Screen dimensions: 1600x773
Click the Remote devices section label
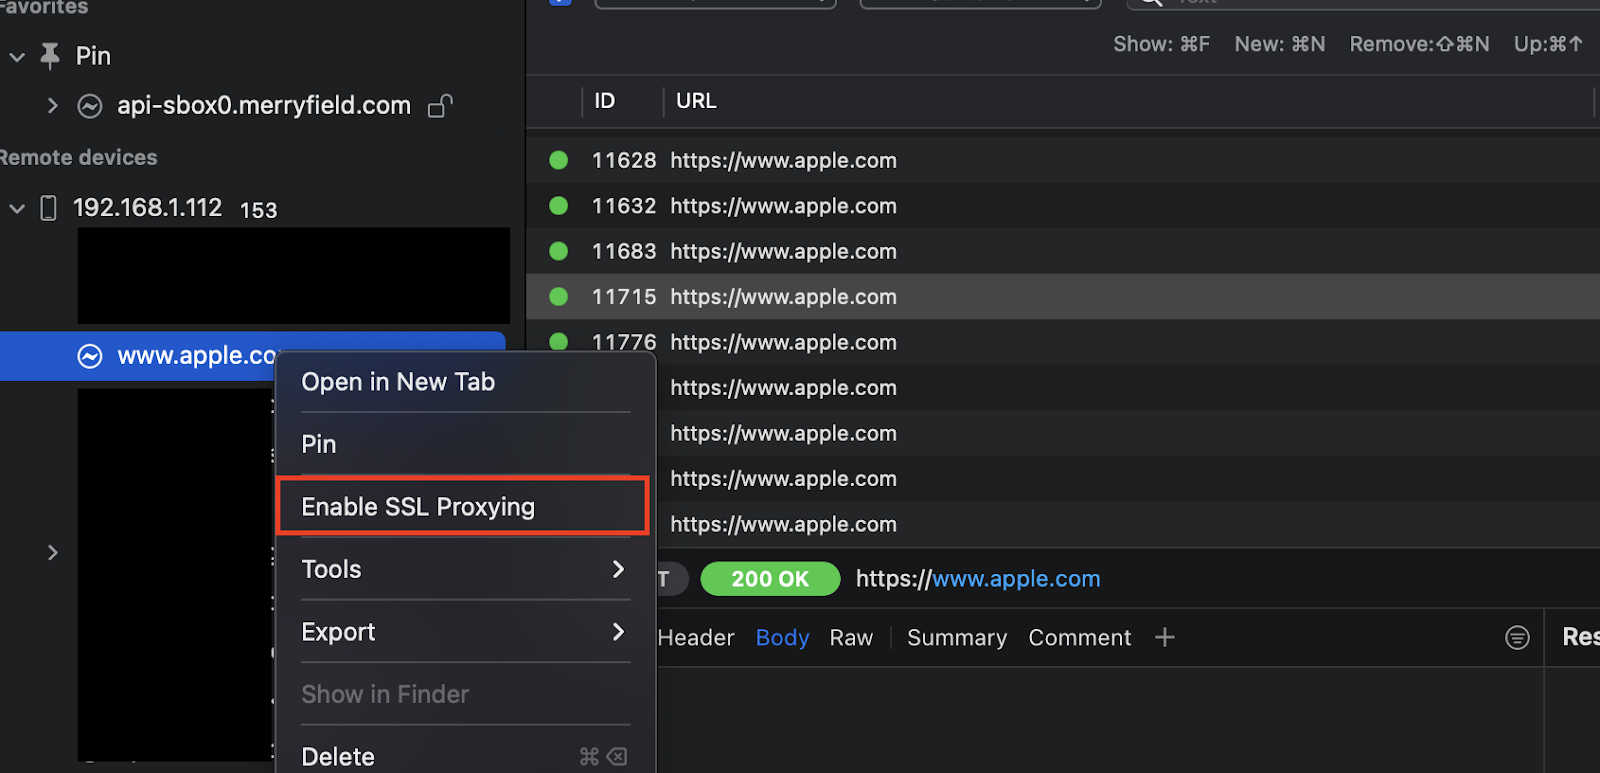click(78, 158)
